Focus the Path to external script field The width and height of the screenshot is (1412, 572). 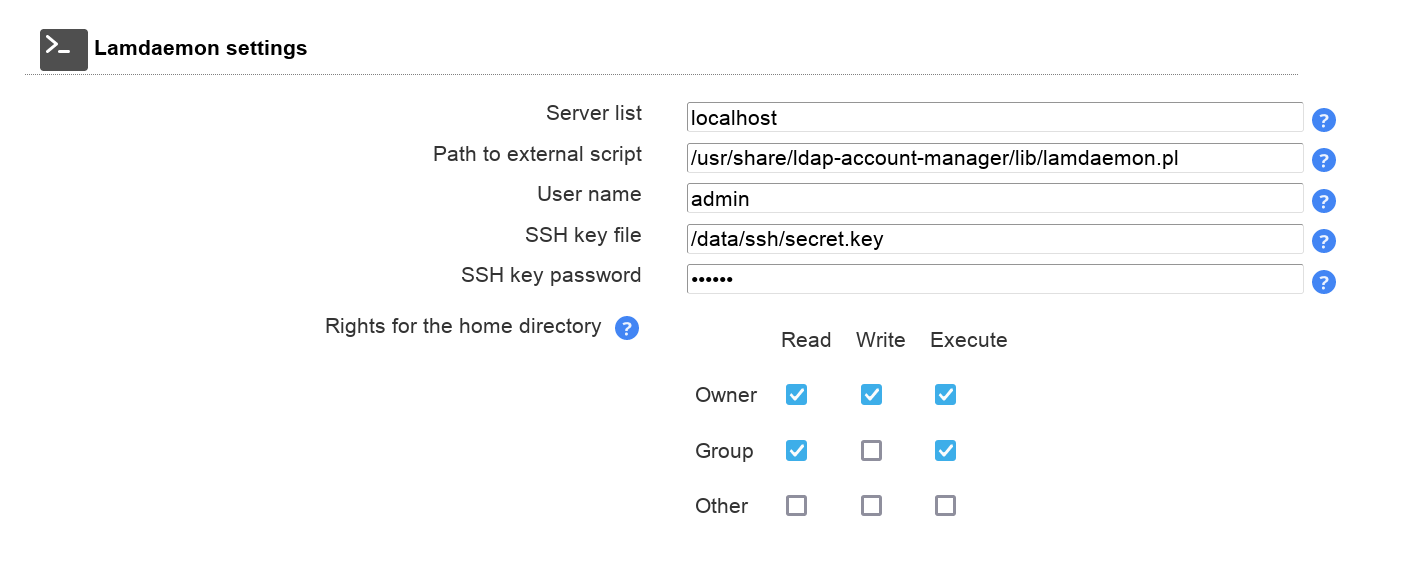pyautogui.click(x=994, y=158)
